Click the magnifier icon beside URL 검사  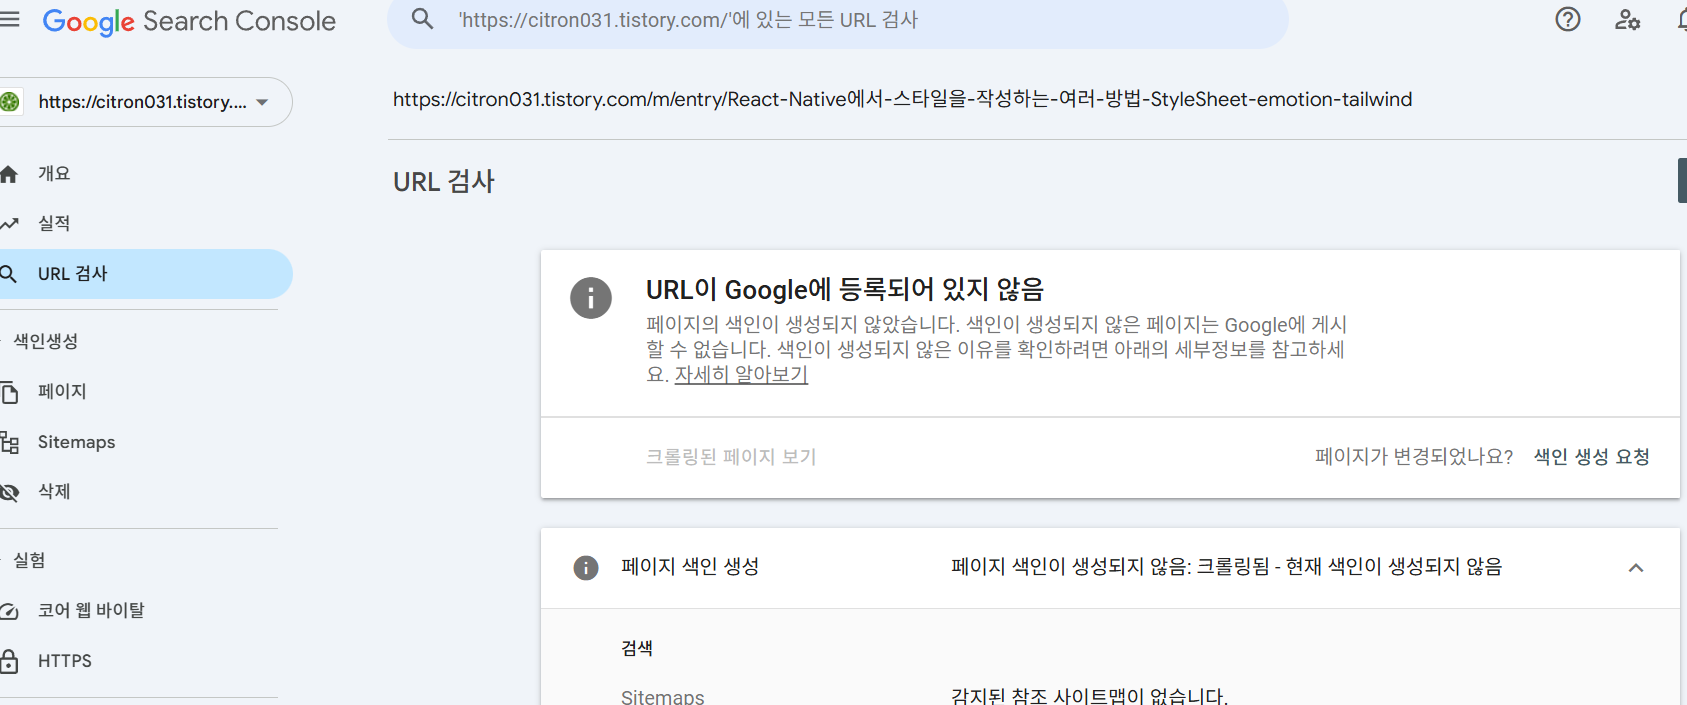pyautogui.click(x=8, y=274)
